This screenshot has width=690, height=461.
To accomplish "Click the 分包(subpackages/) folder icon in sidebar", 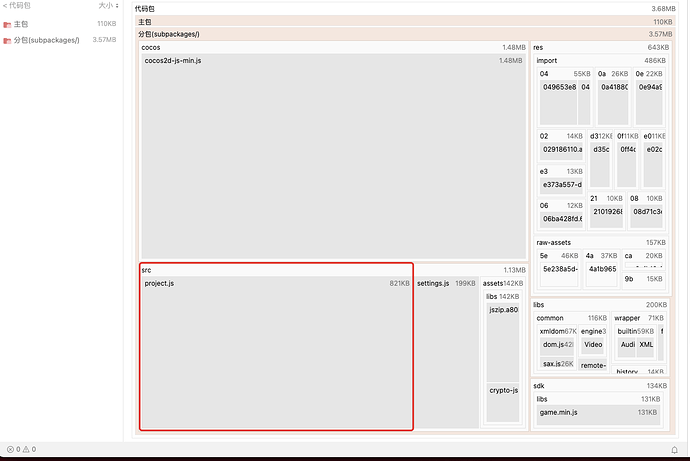I will click(7, 40).
